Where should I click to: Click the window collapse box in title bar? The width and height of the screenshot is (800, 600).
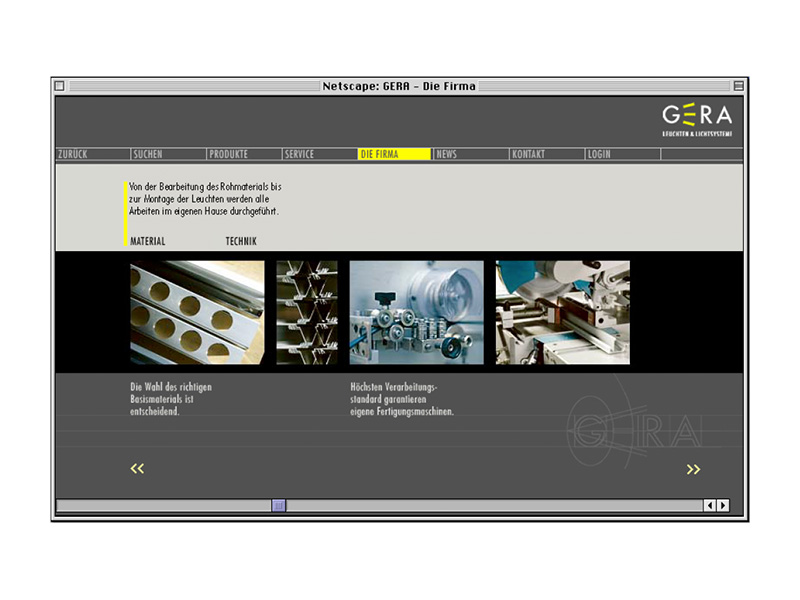tap(738, 86)
